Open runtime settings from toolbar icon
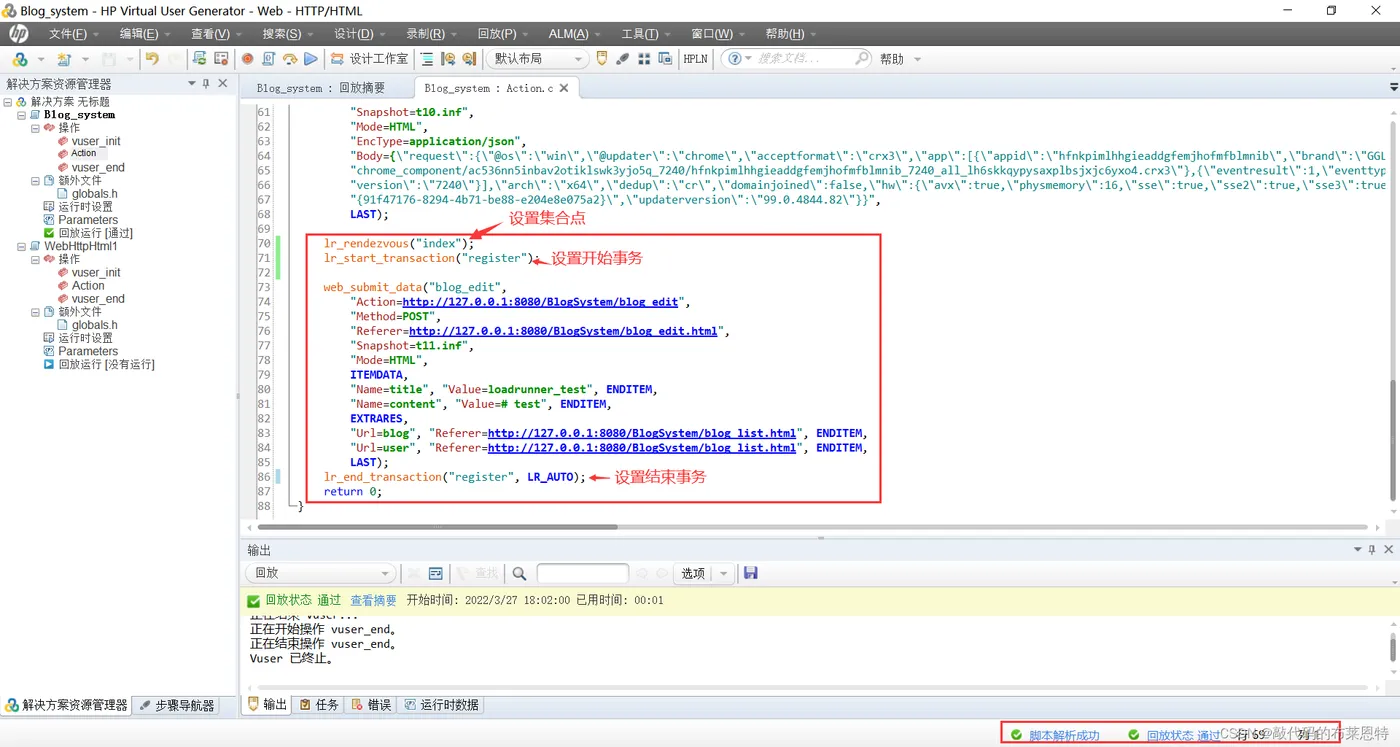 pos(221,59)
